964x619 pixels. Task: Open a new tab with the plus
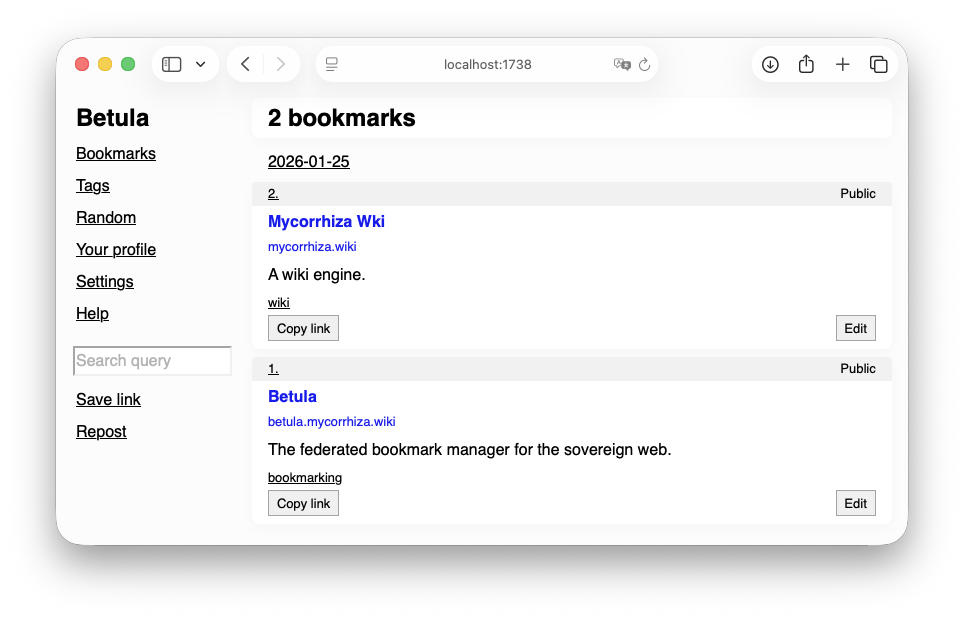point(842,63)
